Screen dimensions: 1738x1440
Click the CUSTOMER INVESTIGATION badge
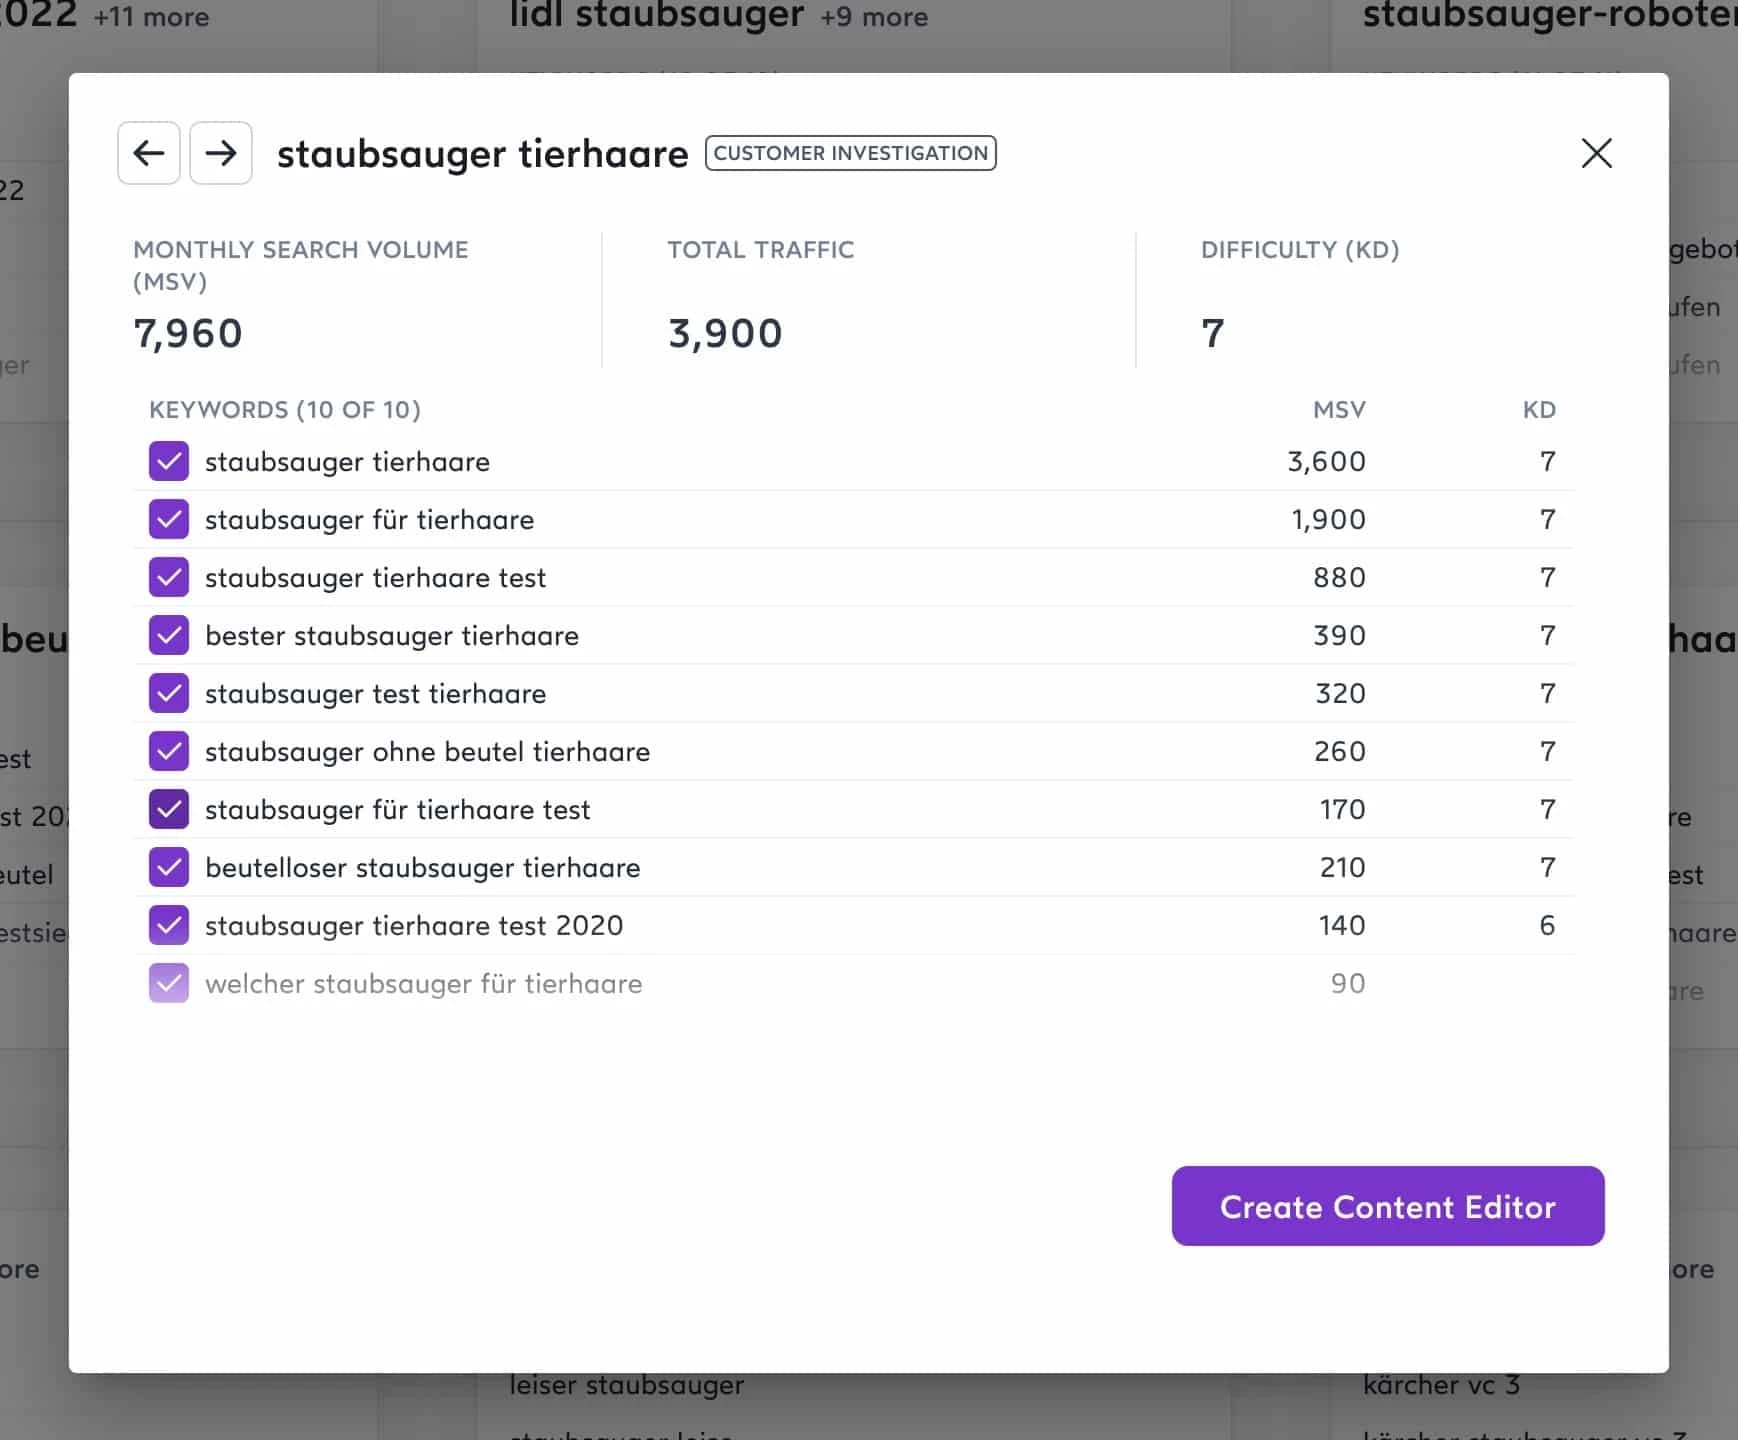tap(849, 153)
